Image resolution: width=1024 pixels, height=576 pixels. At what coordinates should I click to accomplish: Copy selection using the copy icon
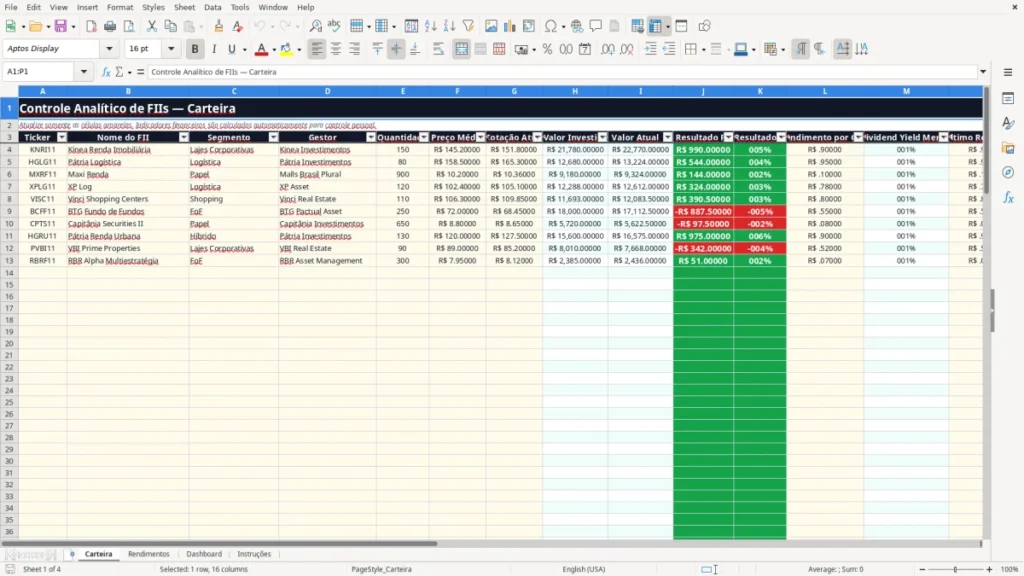click(170, 26)
